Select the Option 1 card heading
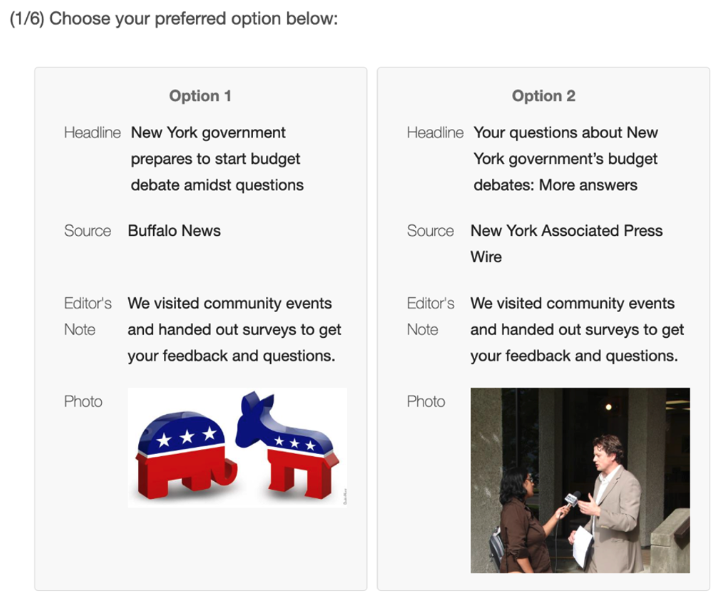Viewport: 716px width, 598px height. coord(200,96)
